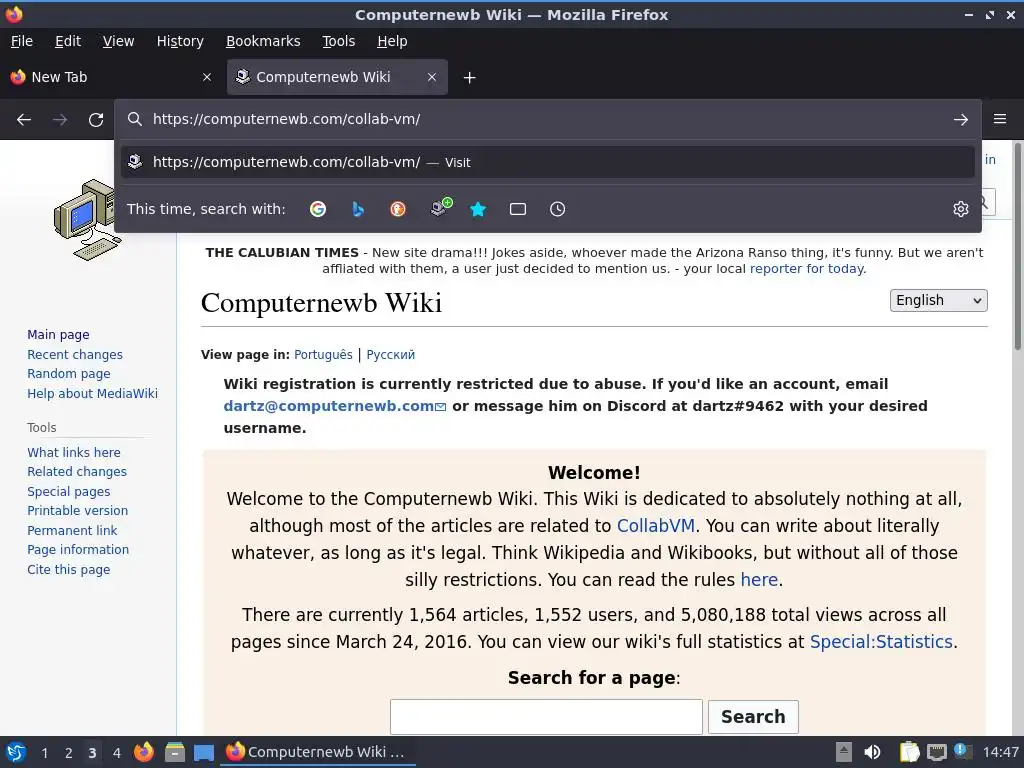Go back with the back arrow button
This screenshot has width=1024, height=768.
[x=24, y=120]
